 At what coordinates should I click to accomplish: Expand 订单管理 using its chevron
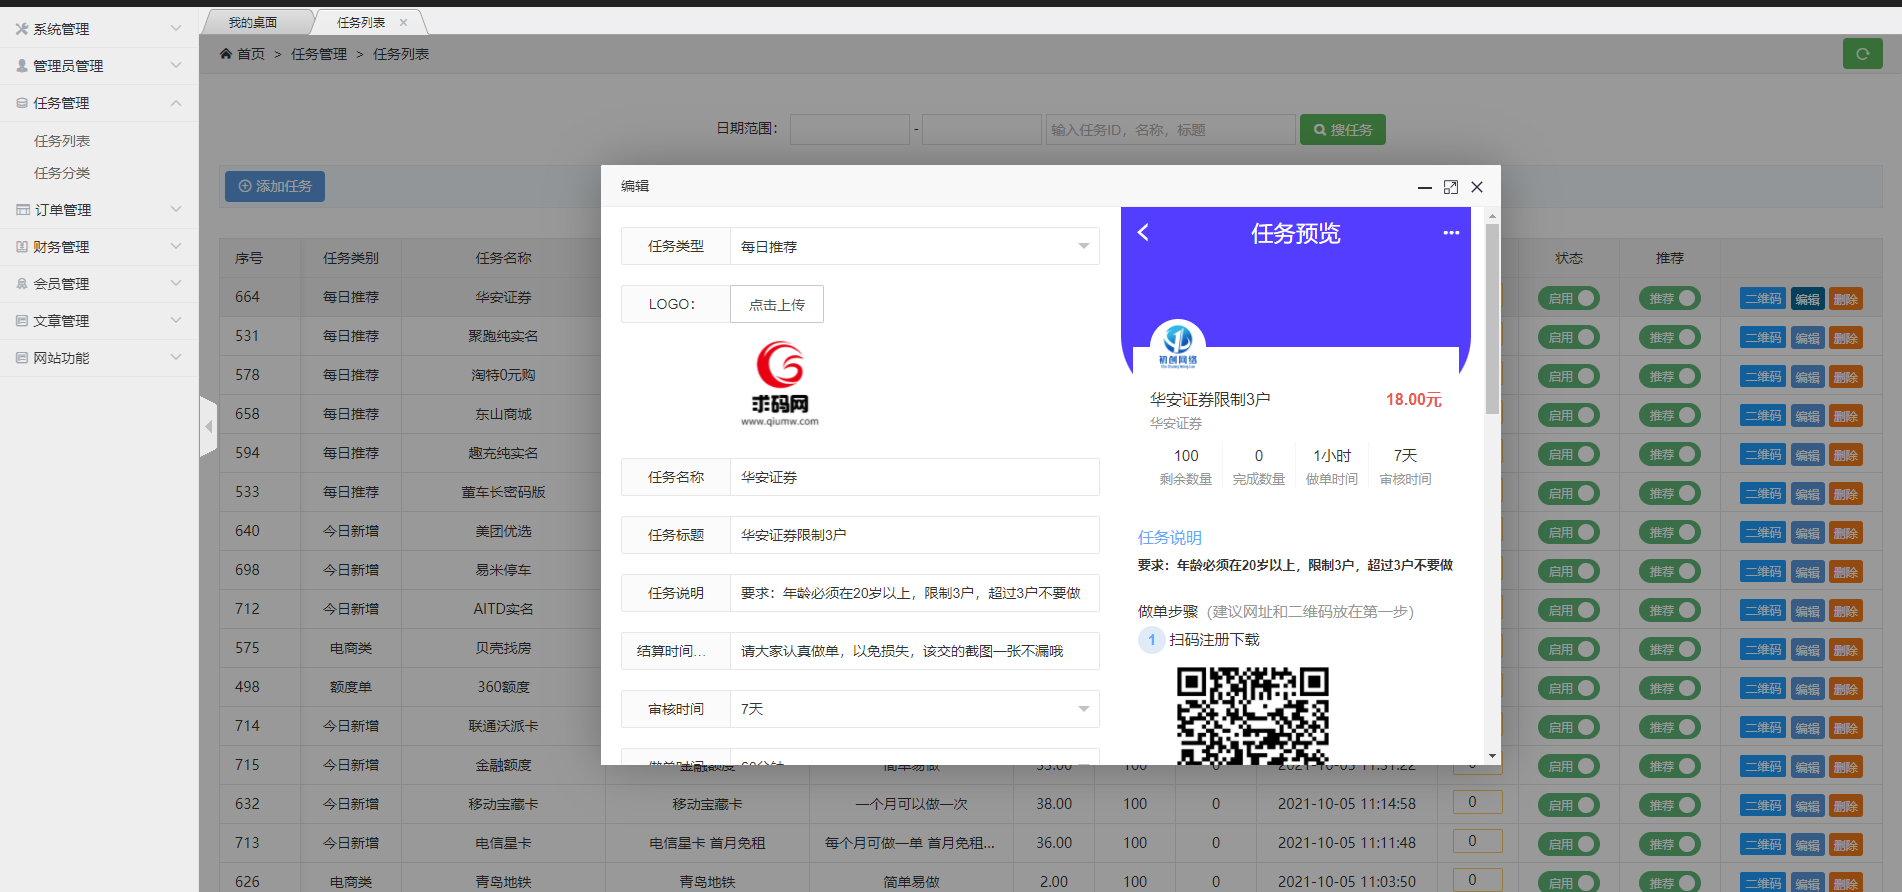point(176,210)
